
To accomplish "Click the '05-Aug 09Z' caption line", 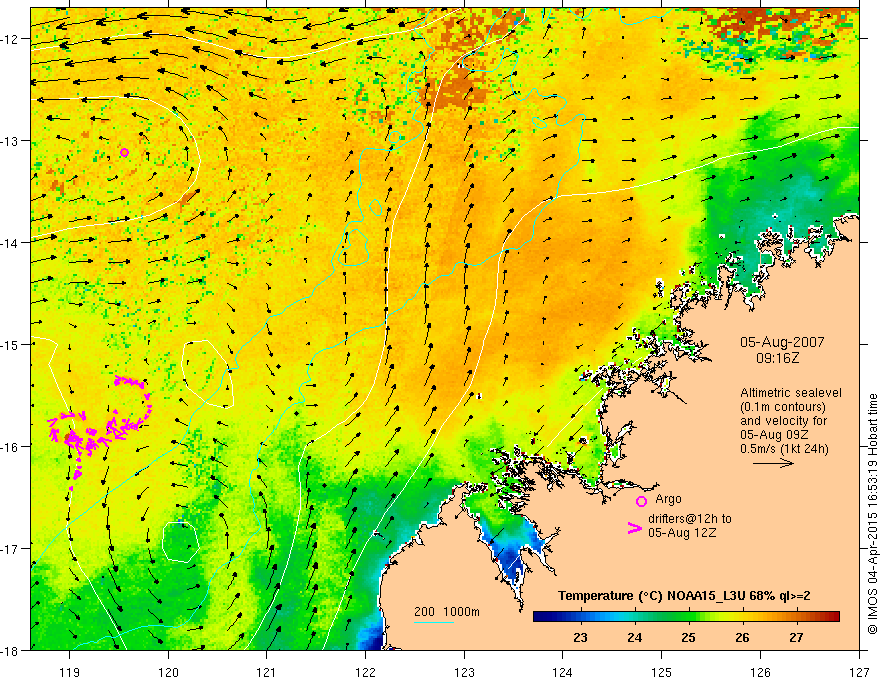I will (772, 434).
